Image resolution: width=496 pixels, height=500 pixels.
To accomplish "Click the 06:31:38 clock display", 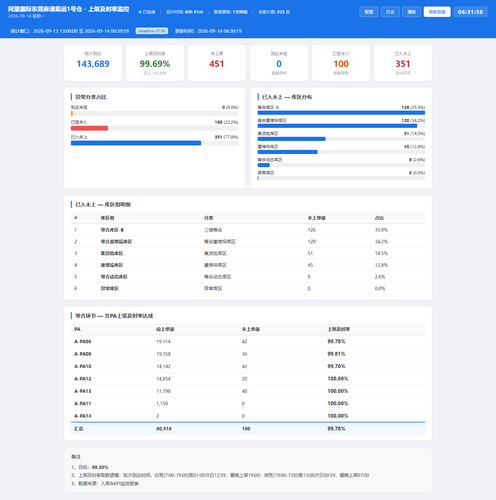I will pos(470,12).
